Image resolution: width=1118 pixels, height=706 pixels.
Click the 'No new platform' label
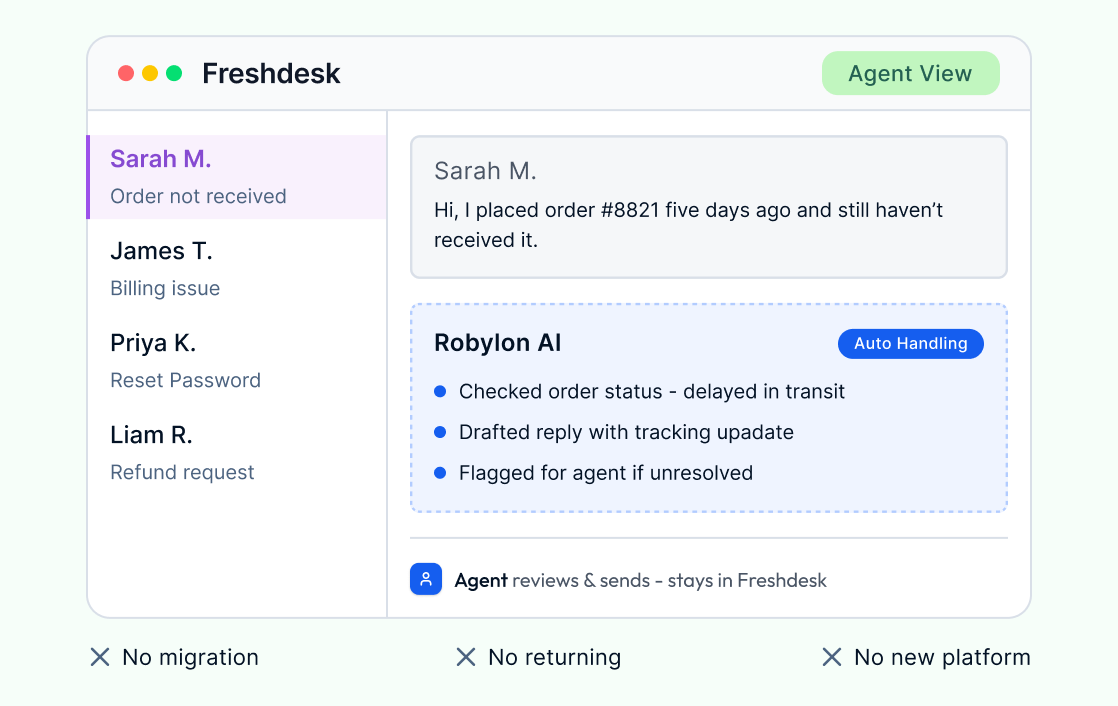pyautogui.click(x=943, y=657)
